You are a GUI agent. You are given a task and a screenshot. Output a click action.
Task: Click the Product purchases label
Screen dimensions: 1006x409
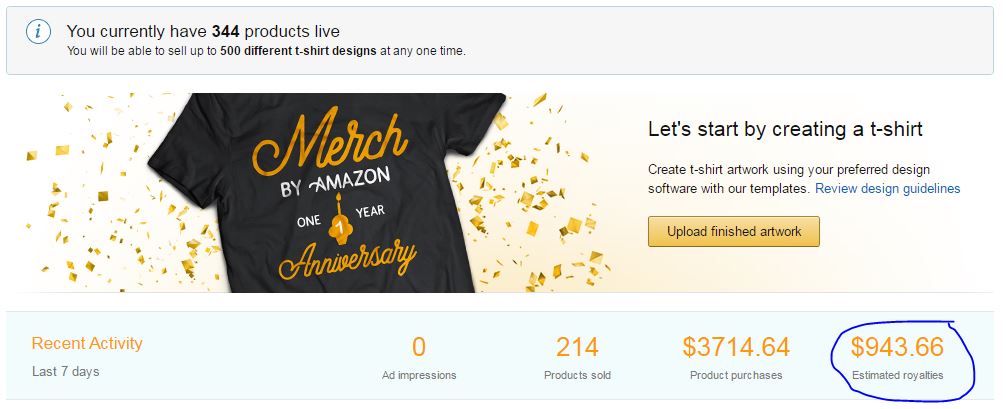pos(736,375)
